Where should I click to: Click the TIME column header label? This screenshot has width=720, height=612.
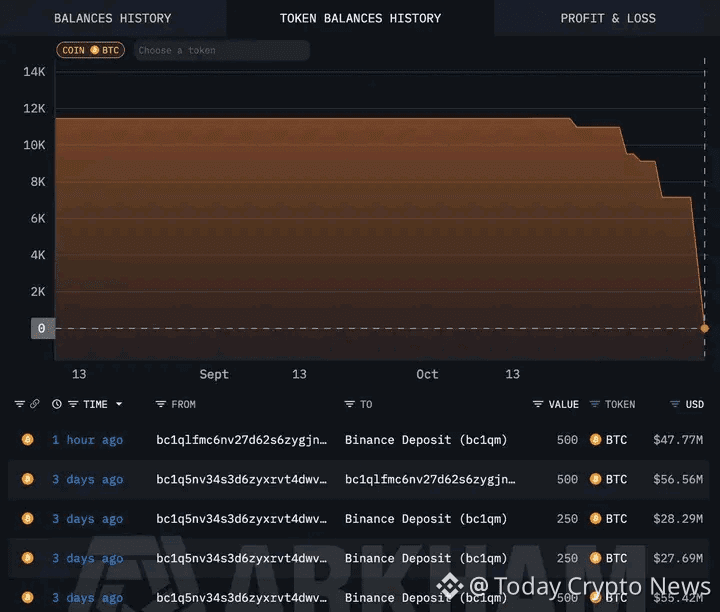click(x=96, y=404)
